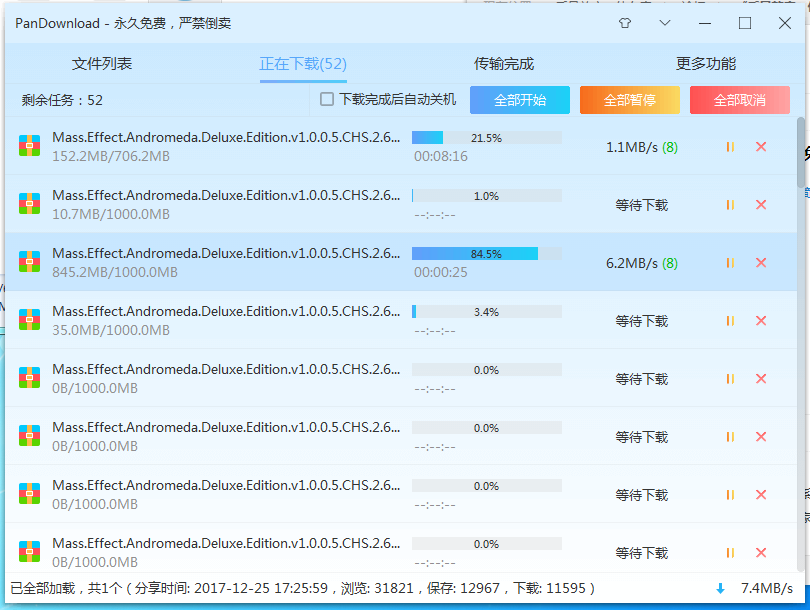This screenshot has width=810, height=610.
Task: Click the archive file icon of the 35.0MB/1000.0MB item
Action: coord(29,319)
